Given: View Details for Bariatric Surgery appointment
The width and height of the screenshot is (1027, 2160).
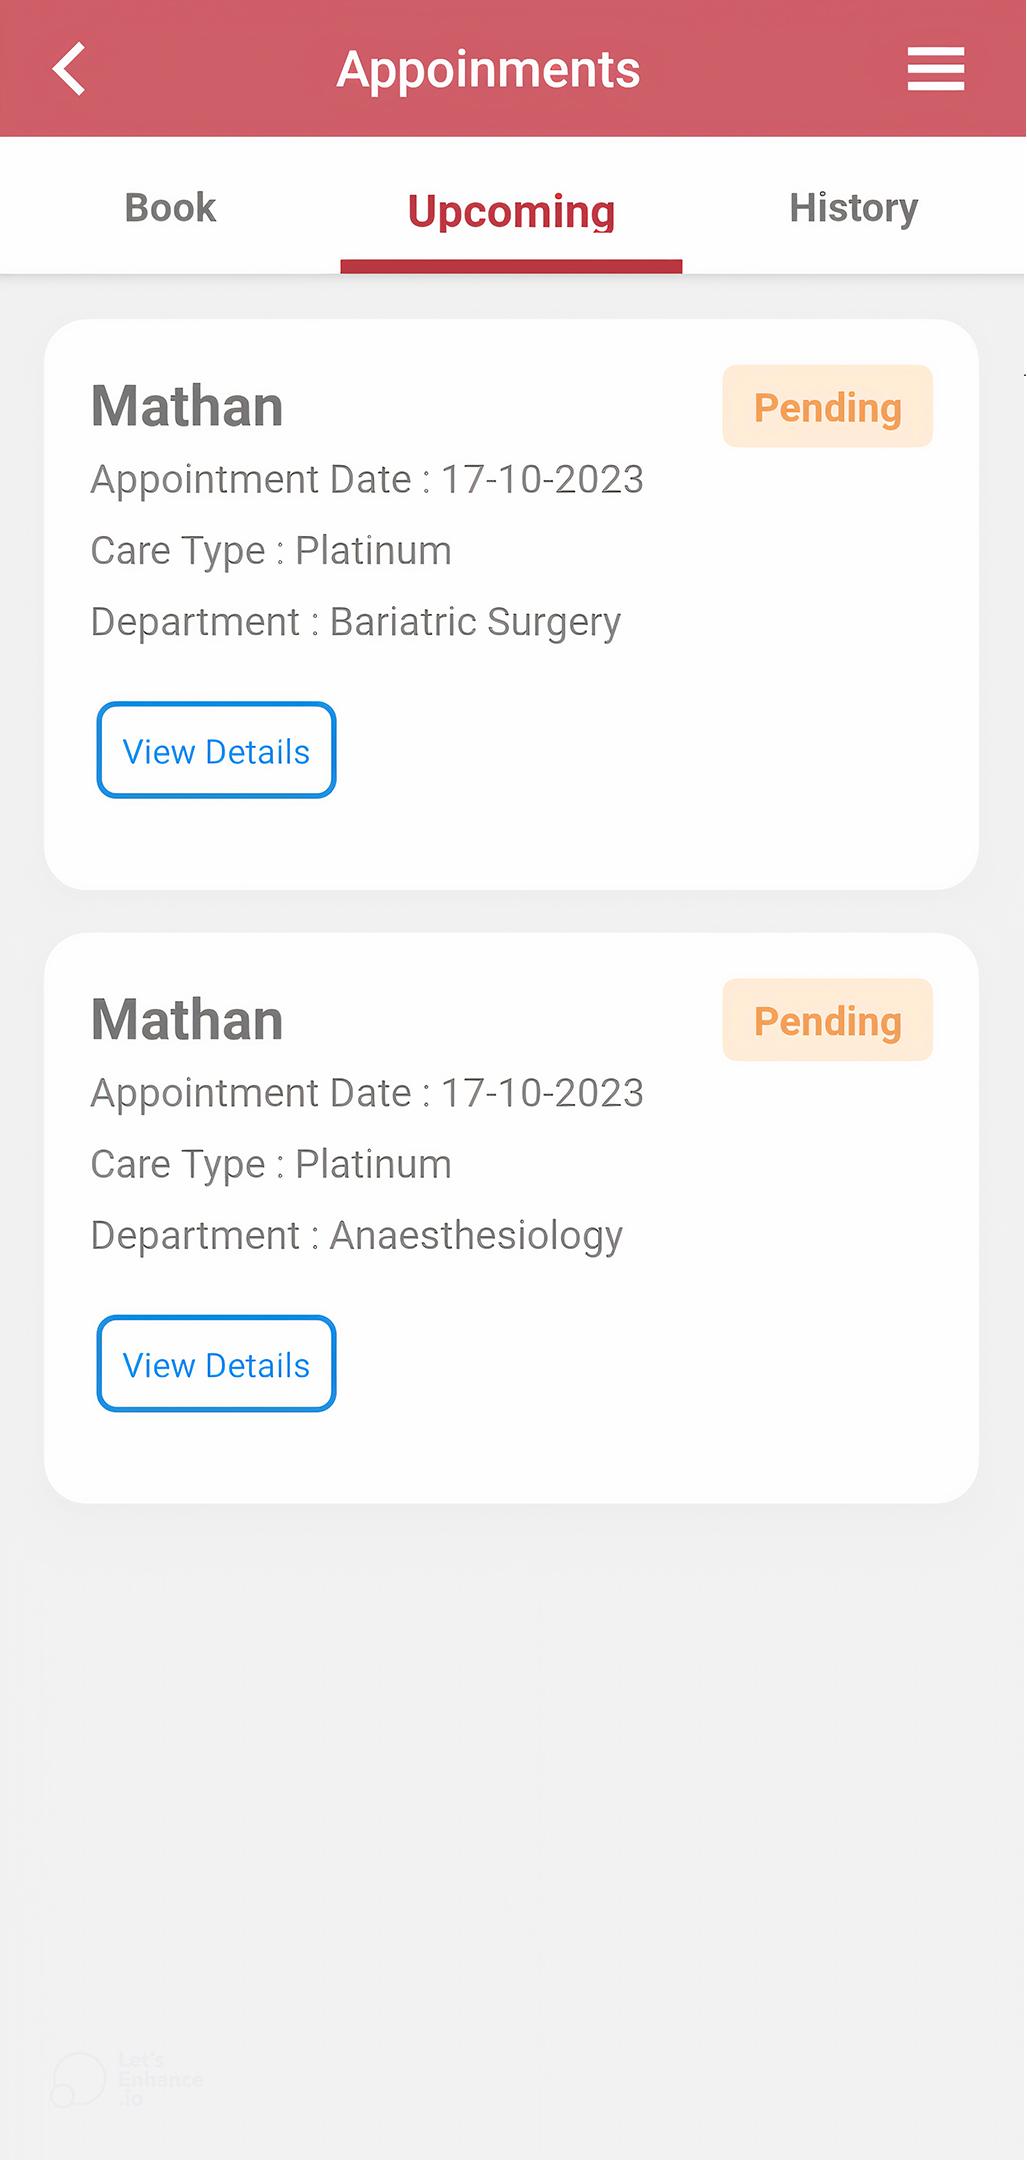Looking at the screenshot, I should 216,751.
